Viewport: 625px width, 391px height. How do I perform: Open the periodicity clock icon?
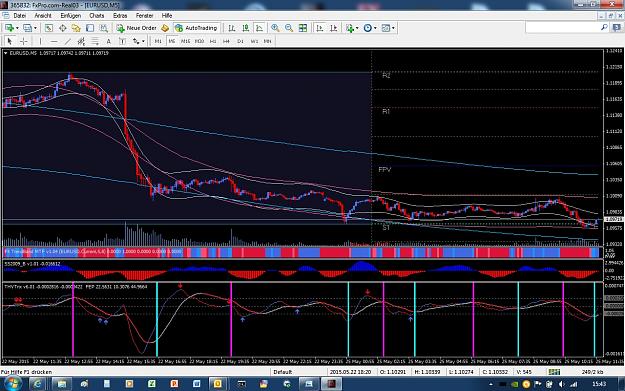click(368, 28)
